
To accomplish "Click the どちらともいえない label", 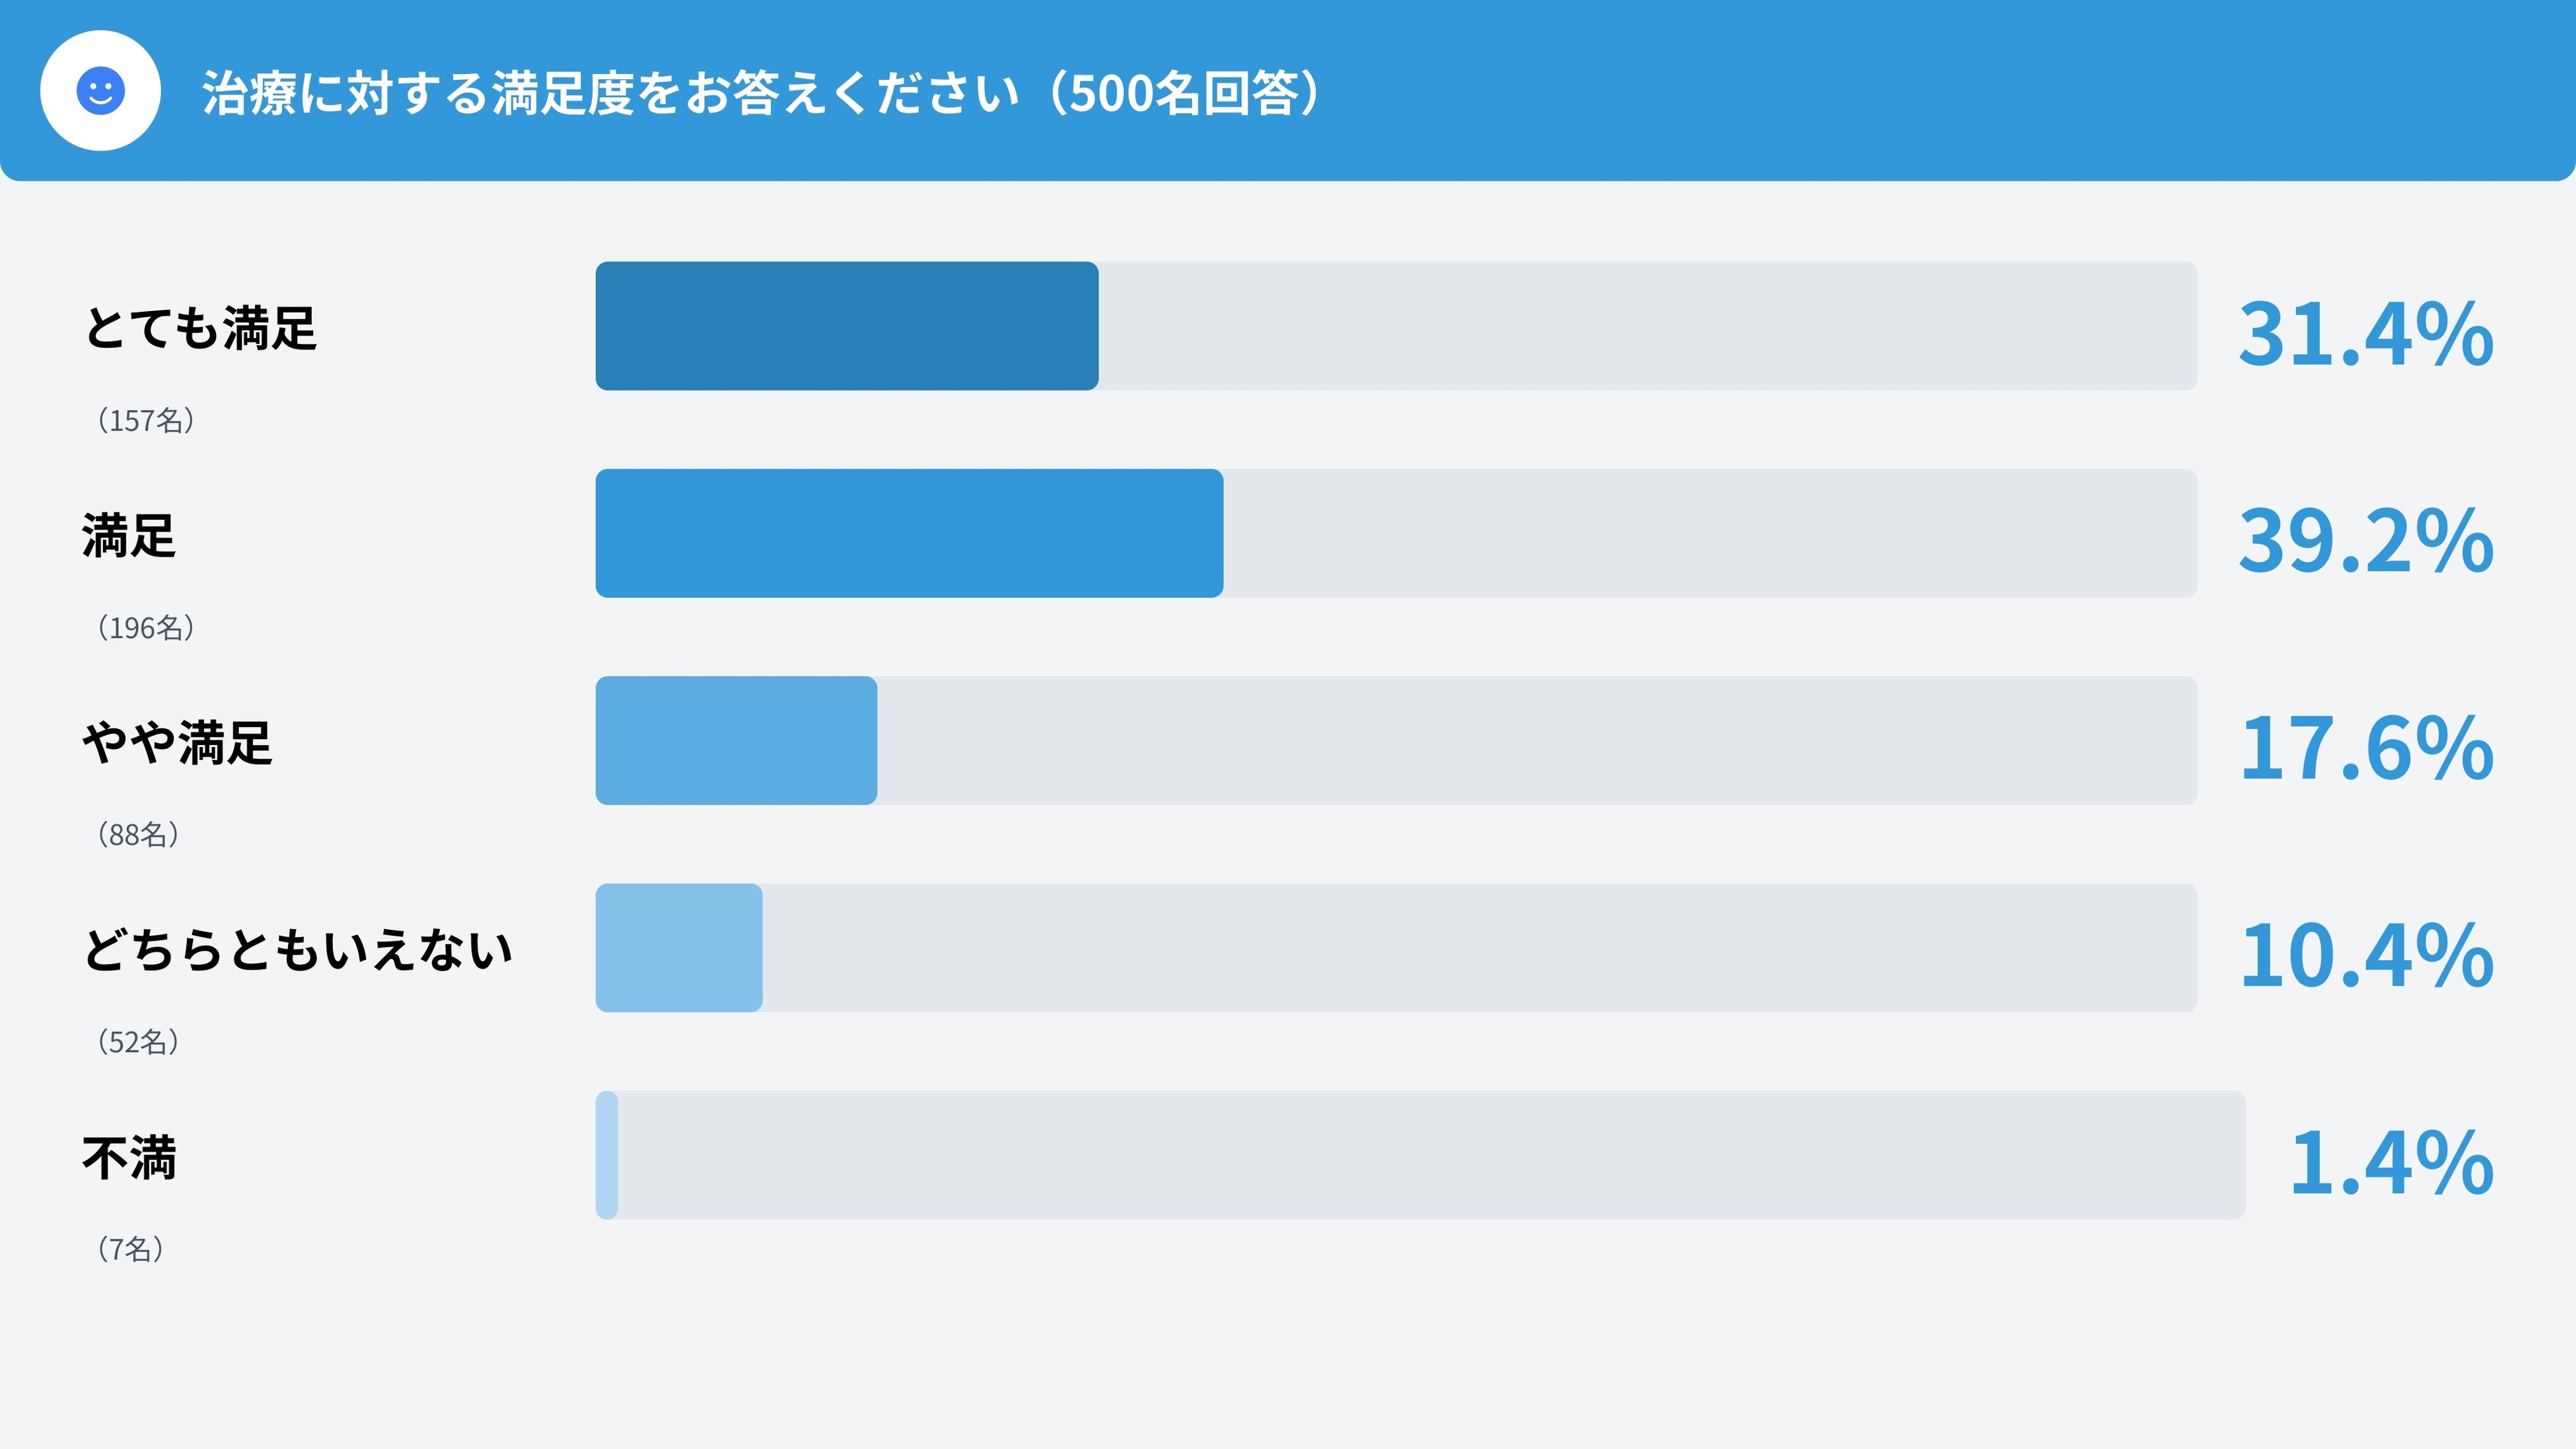I will coord(297,950).
